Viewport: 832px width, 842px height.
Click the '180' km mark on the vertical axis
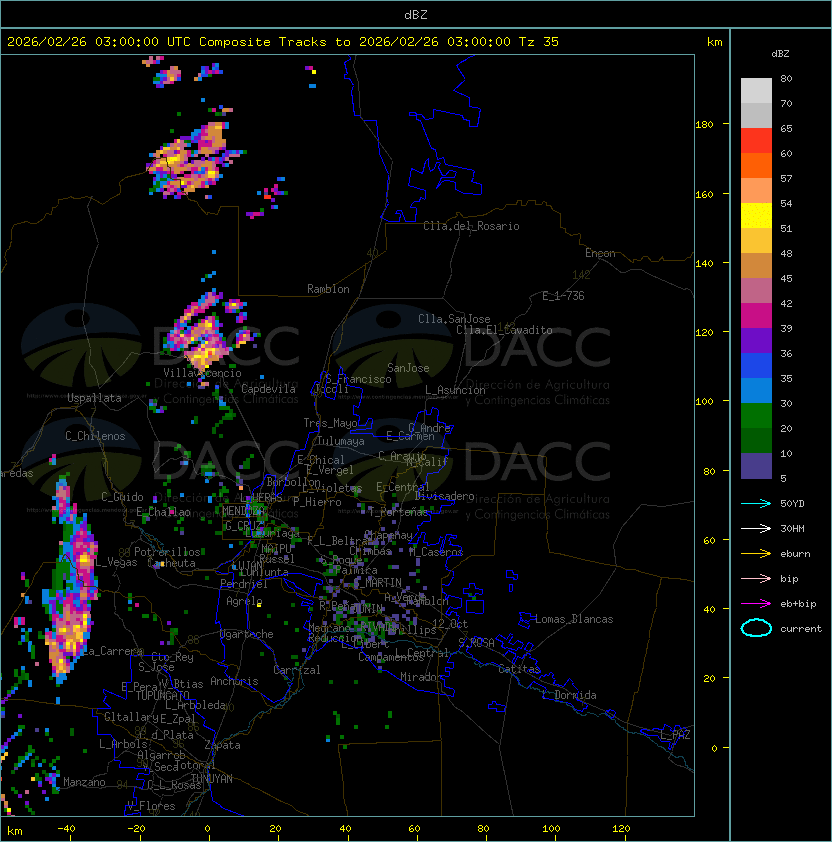704,125
